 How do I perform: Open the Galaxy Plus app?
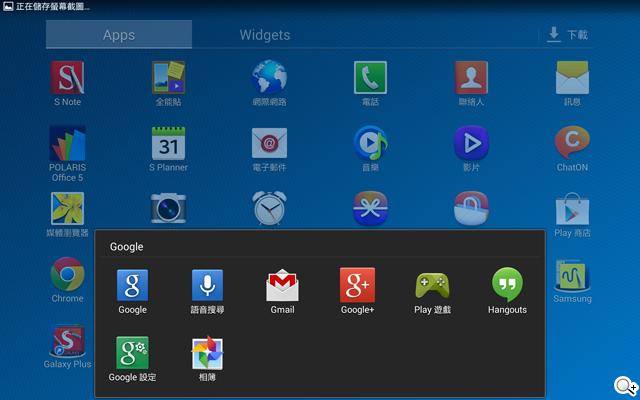pos(67,342)
